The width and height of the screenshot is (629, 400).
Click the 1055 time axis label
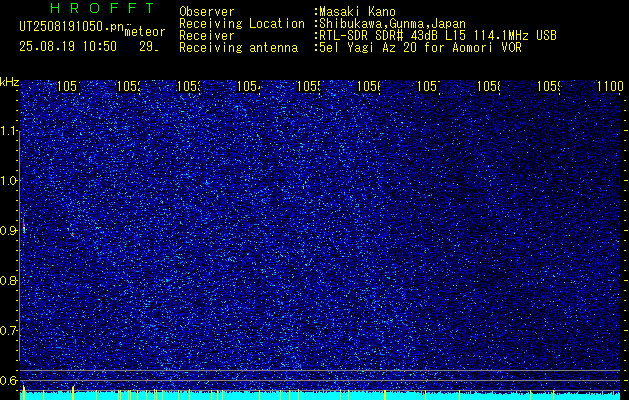click(309, 86)
